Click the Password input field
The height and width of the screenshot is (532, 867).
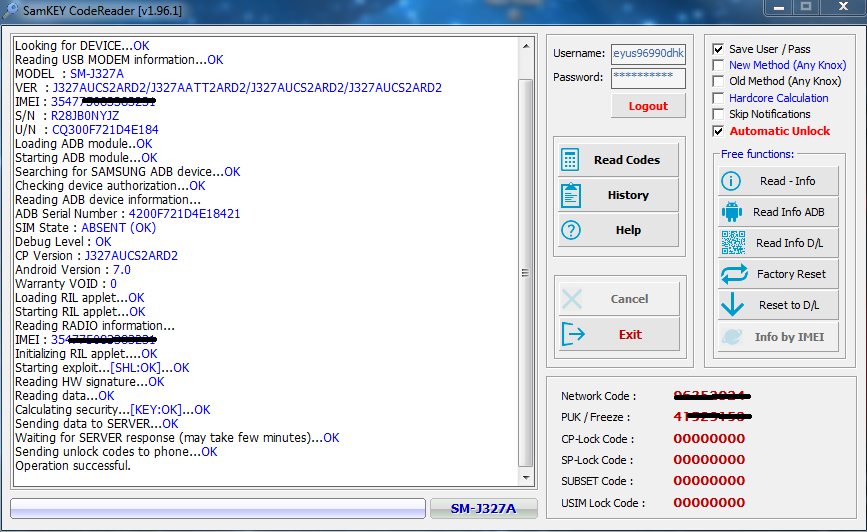(648, 77)
